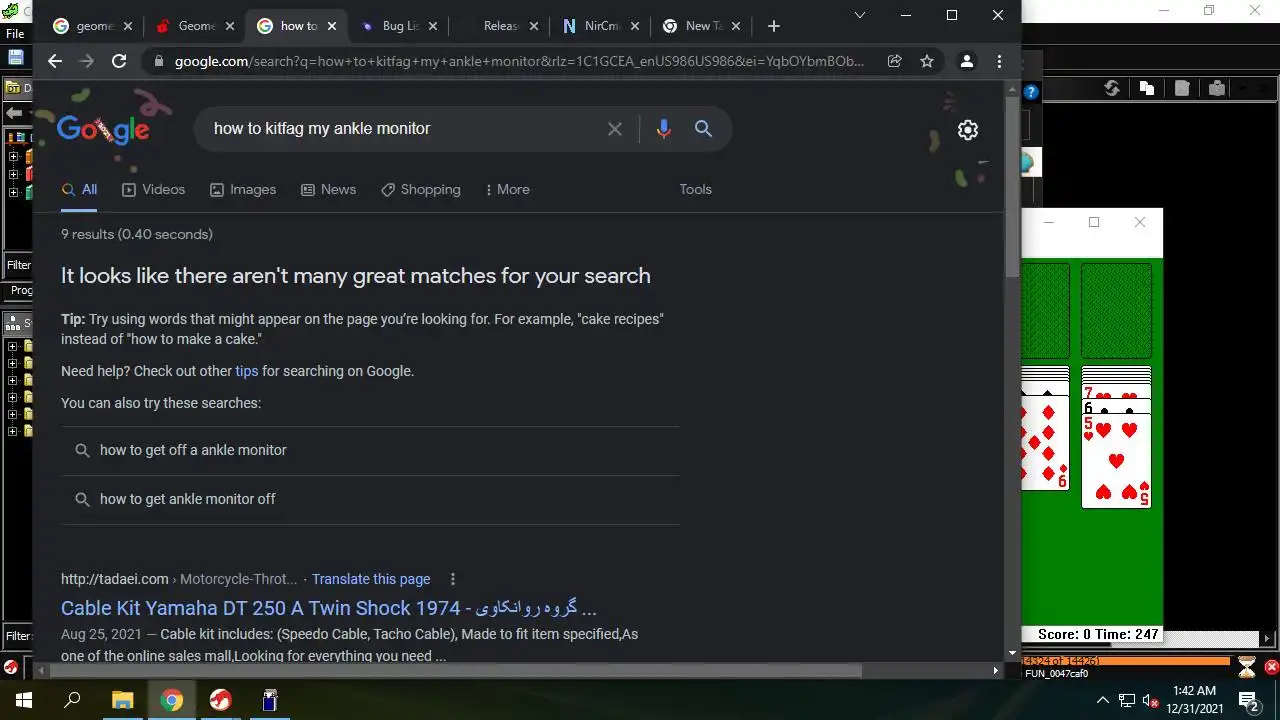Viewport: 1280px width, 720px height.
Task: Select the Images search filter
Action: point(243,189)
